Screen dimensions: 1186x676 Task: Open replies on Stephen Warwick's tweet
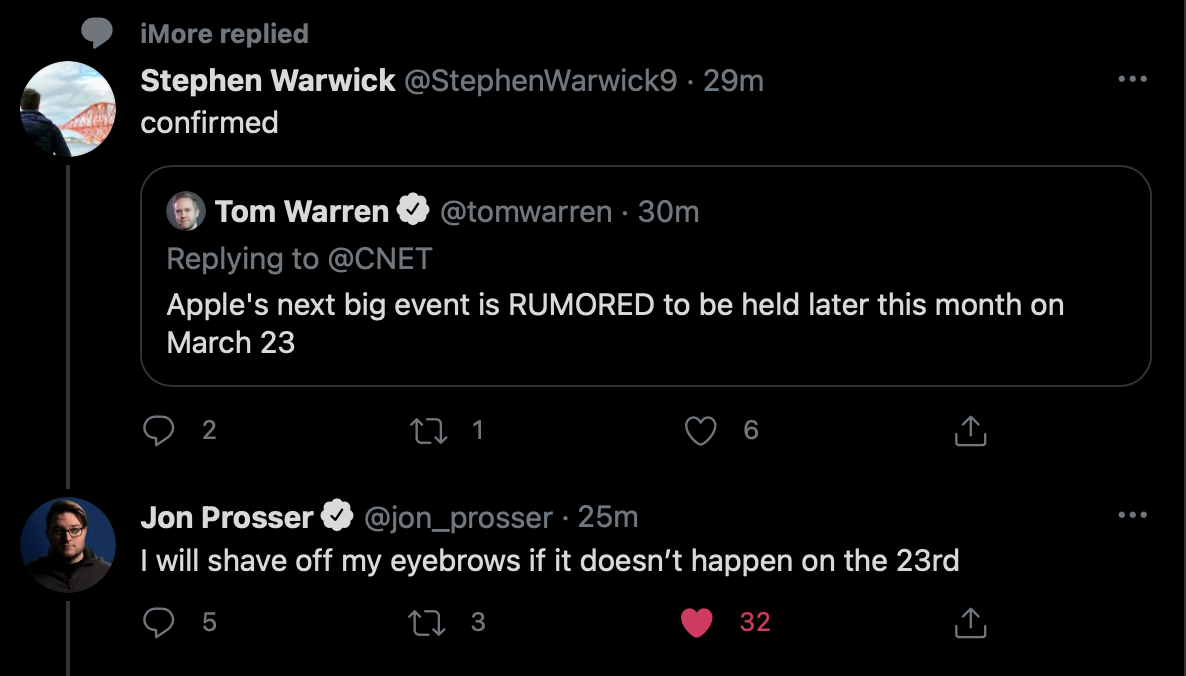159,430
